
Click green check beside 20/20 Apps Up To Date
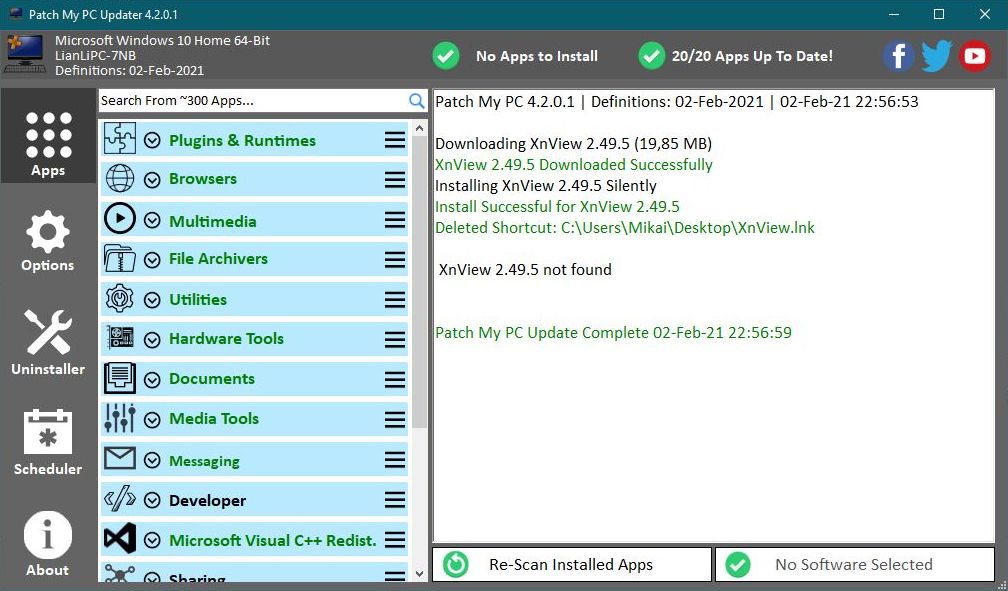[652, 56]
